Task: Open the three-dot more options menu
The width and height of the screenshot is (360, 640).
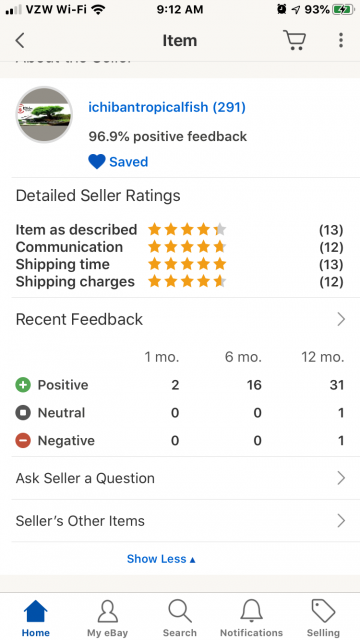Action: click(x=341, y=40)
